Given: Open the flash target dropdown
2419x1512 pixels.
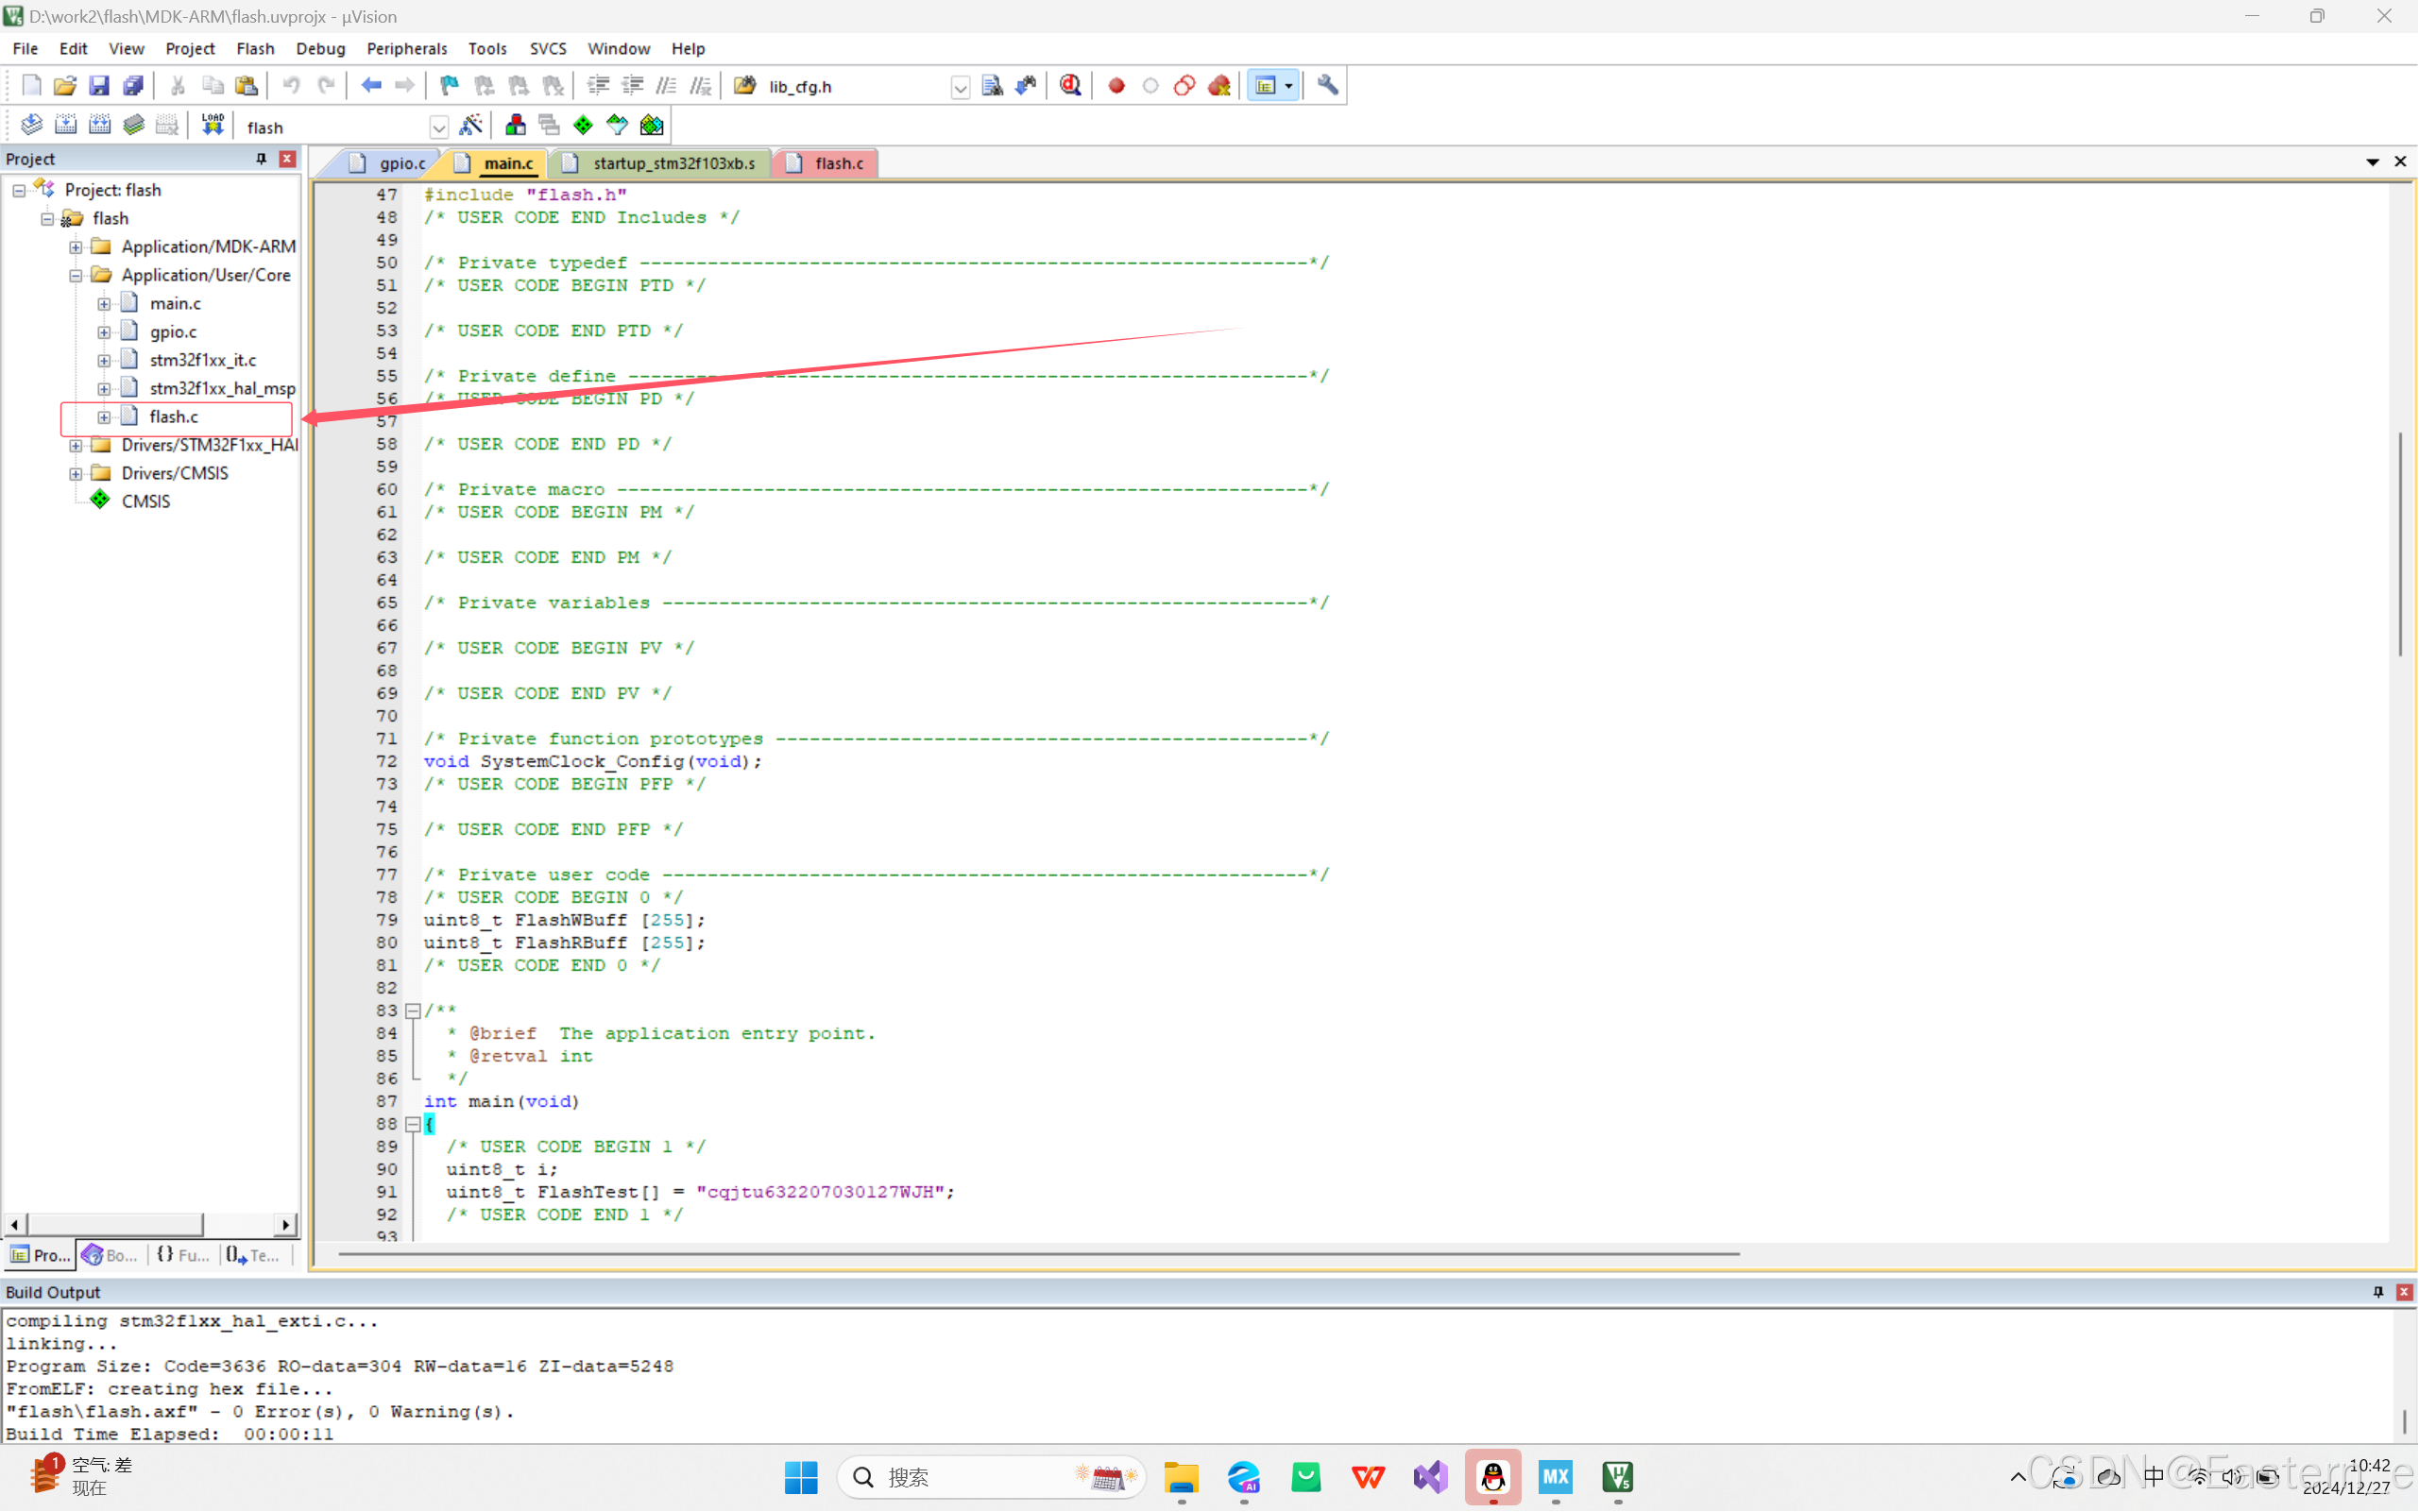Looking at the screenshot, I should coord(438,127).
